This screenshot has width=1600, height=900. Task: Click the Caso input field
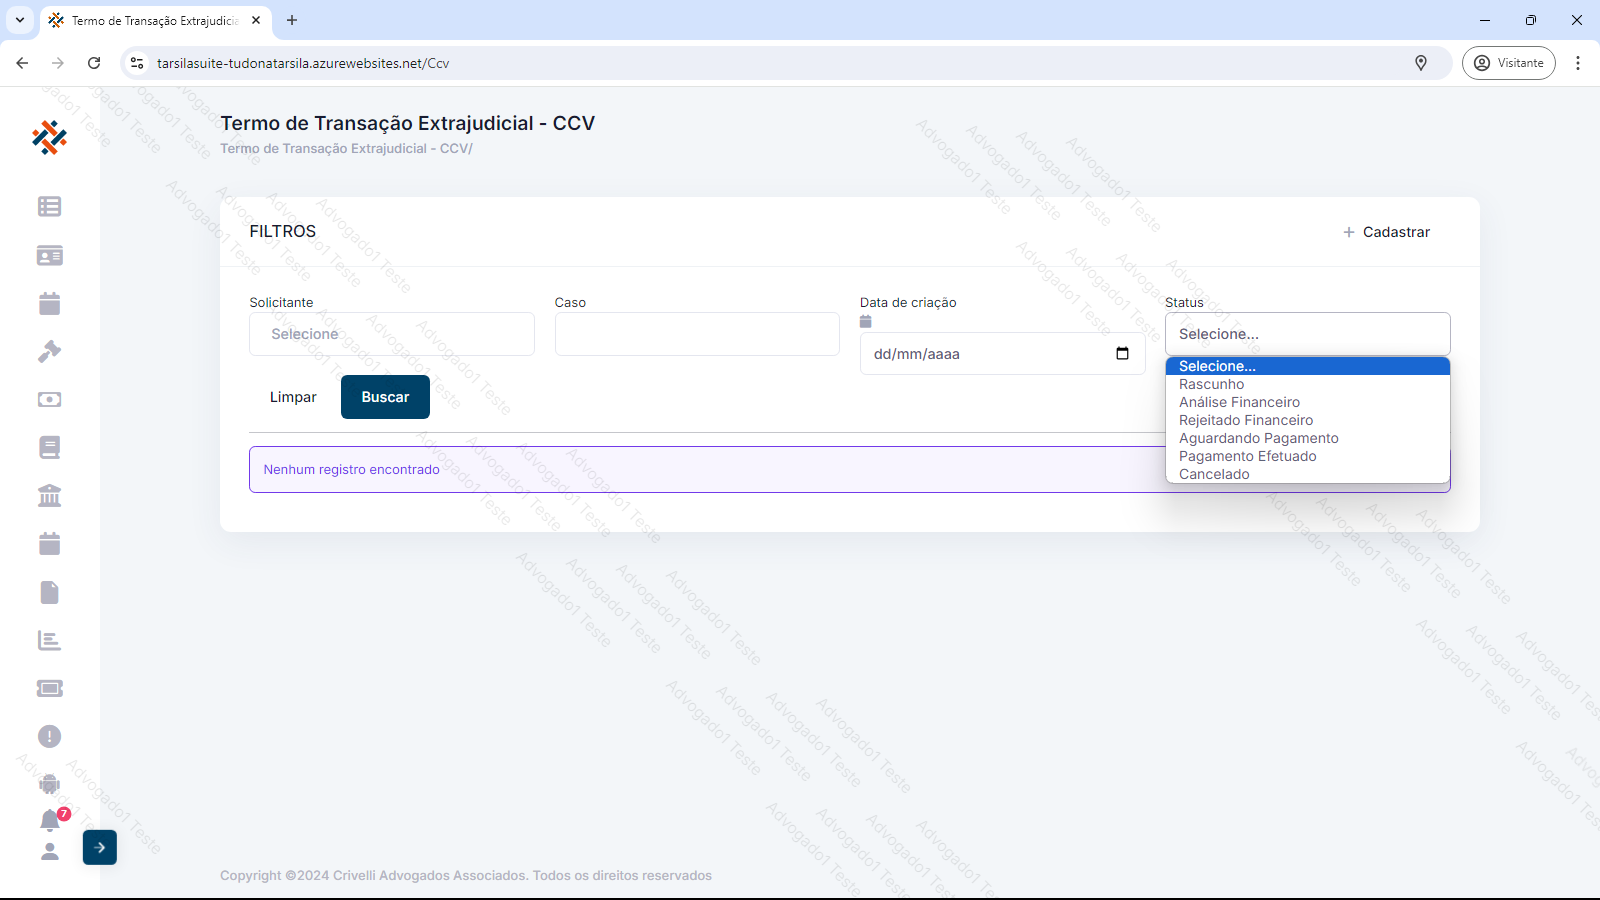[x=697, y=334]
